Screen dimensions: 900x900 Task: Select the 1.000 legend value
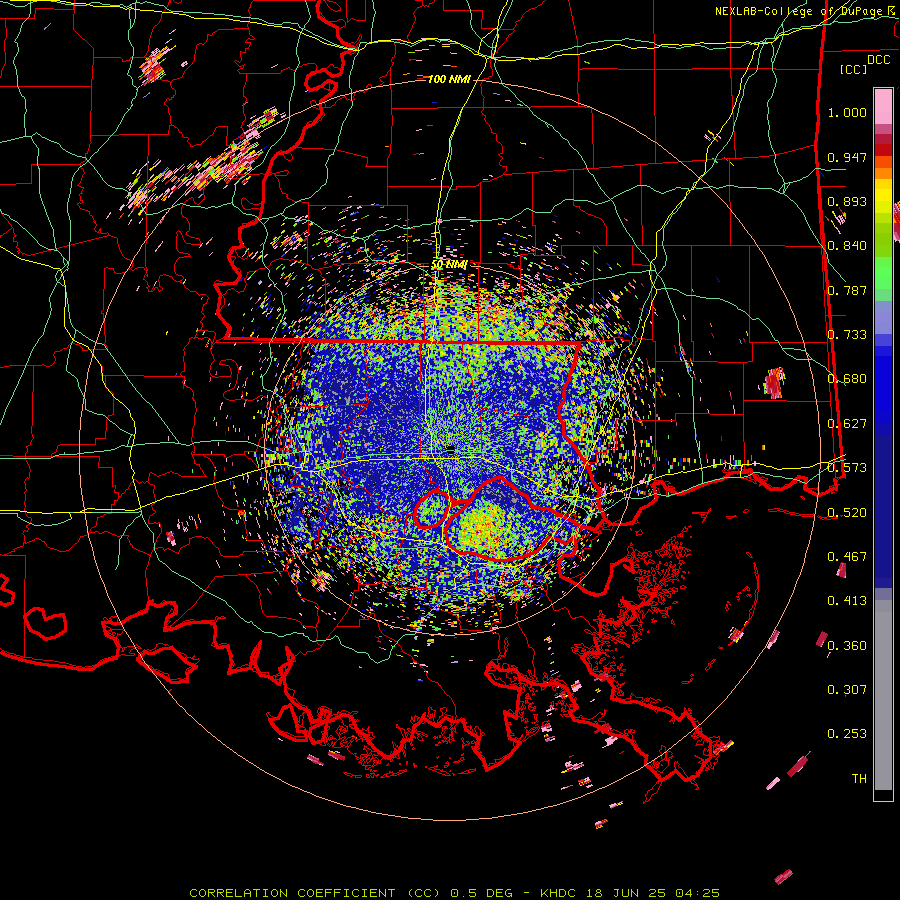pos(847,112)
